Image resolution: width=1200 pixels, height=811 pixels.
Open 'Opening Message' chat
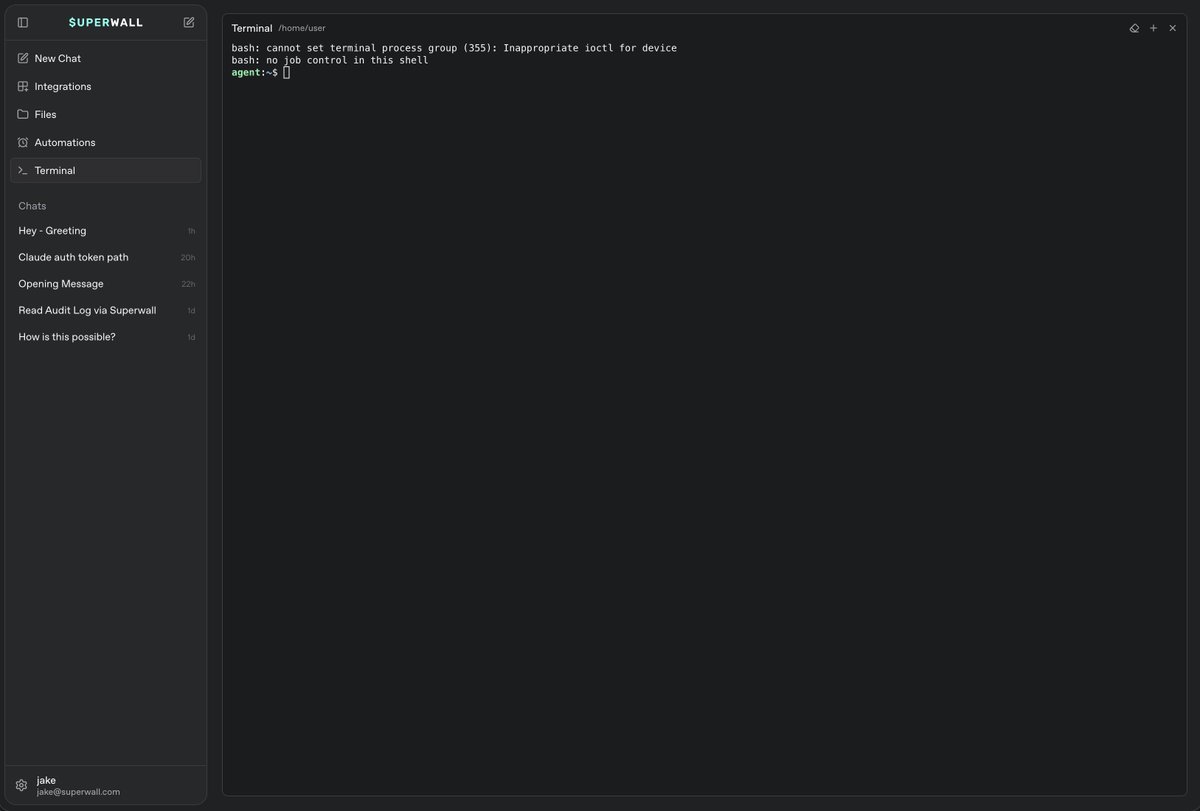pos(106,284)
